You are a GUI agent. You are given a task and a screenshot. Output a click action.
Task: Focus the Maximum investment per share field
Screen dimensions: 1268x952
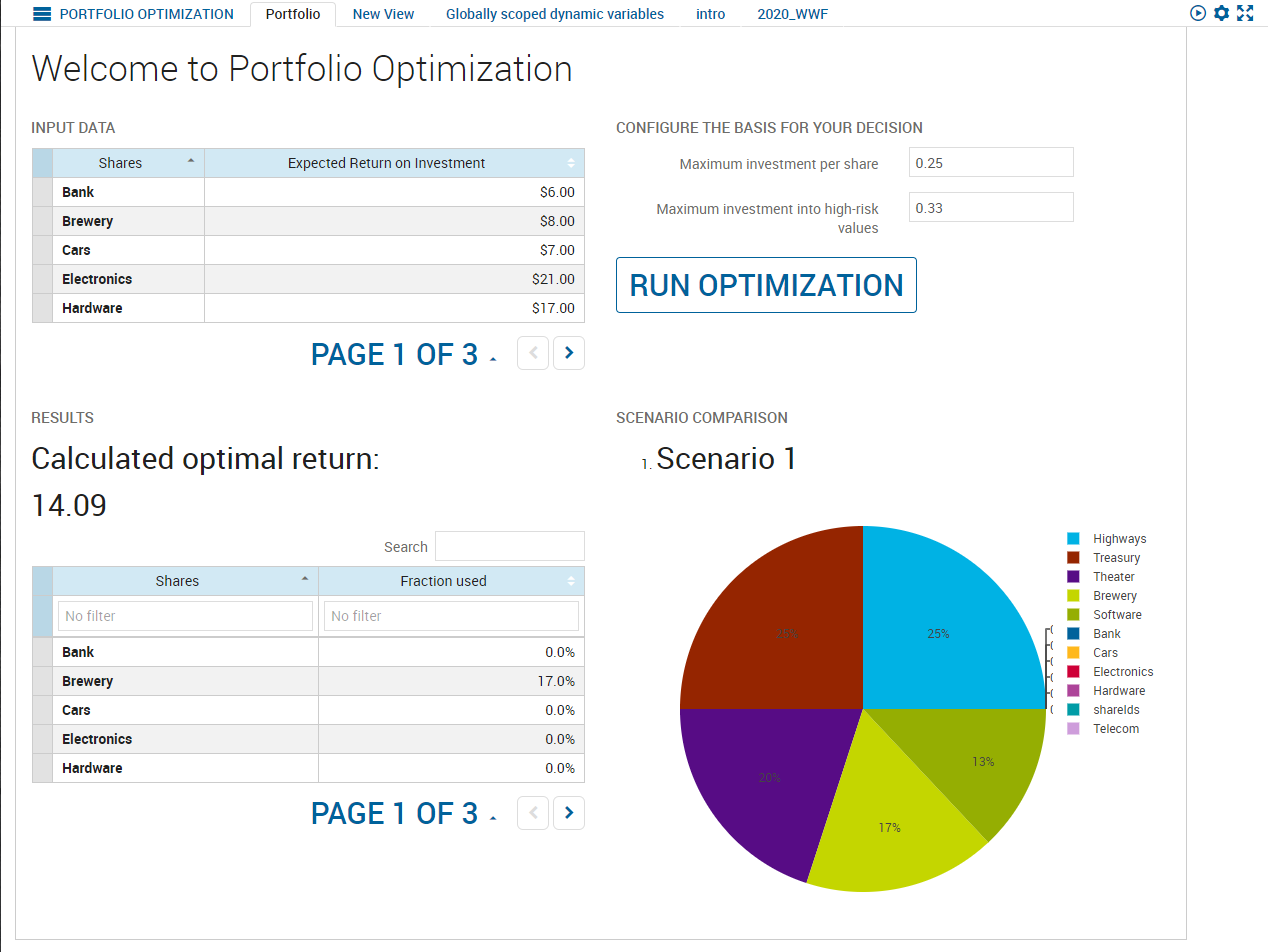pos(990,163)
